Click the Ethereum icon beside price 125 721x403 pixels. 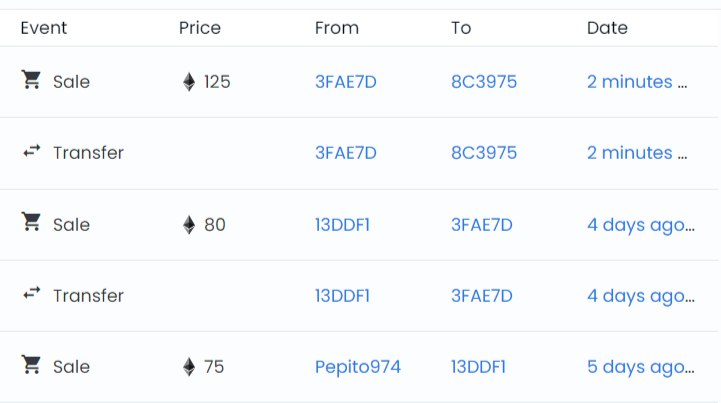pos(189,82)
